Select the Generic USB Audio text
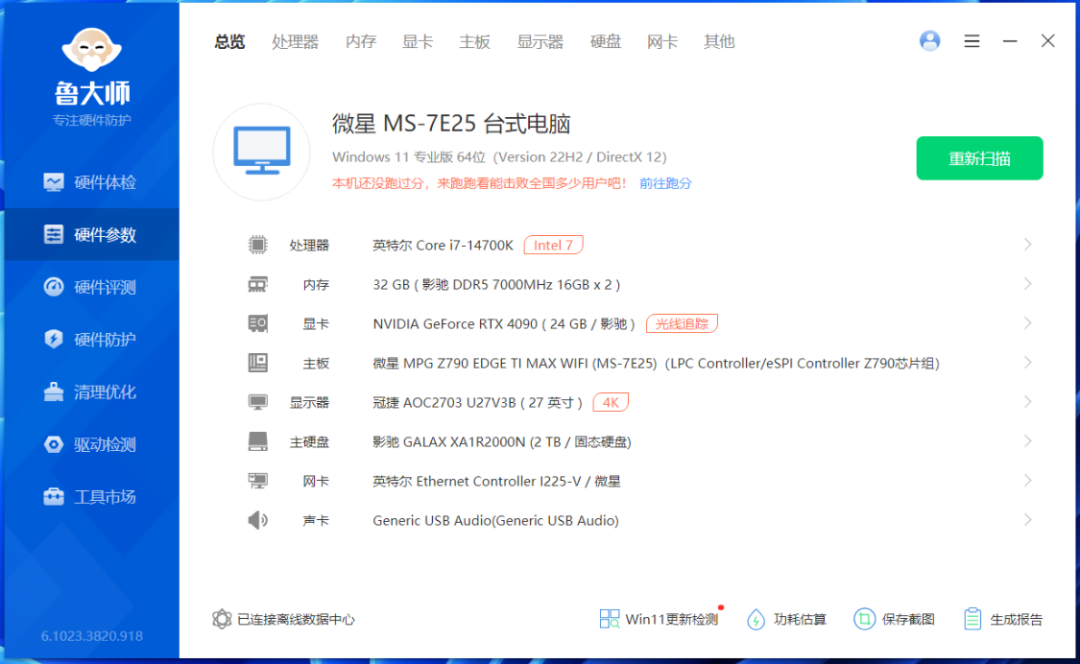The height and width of the screenshot is (664, 1080). pos(496,520)
